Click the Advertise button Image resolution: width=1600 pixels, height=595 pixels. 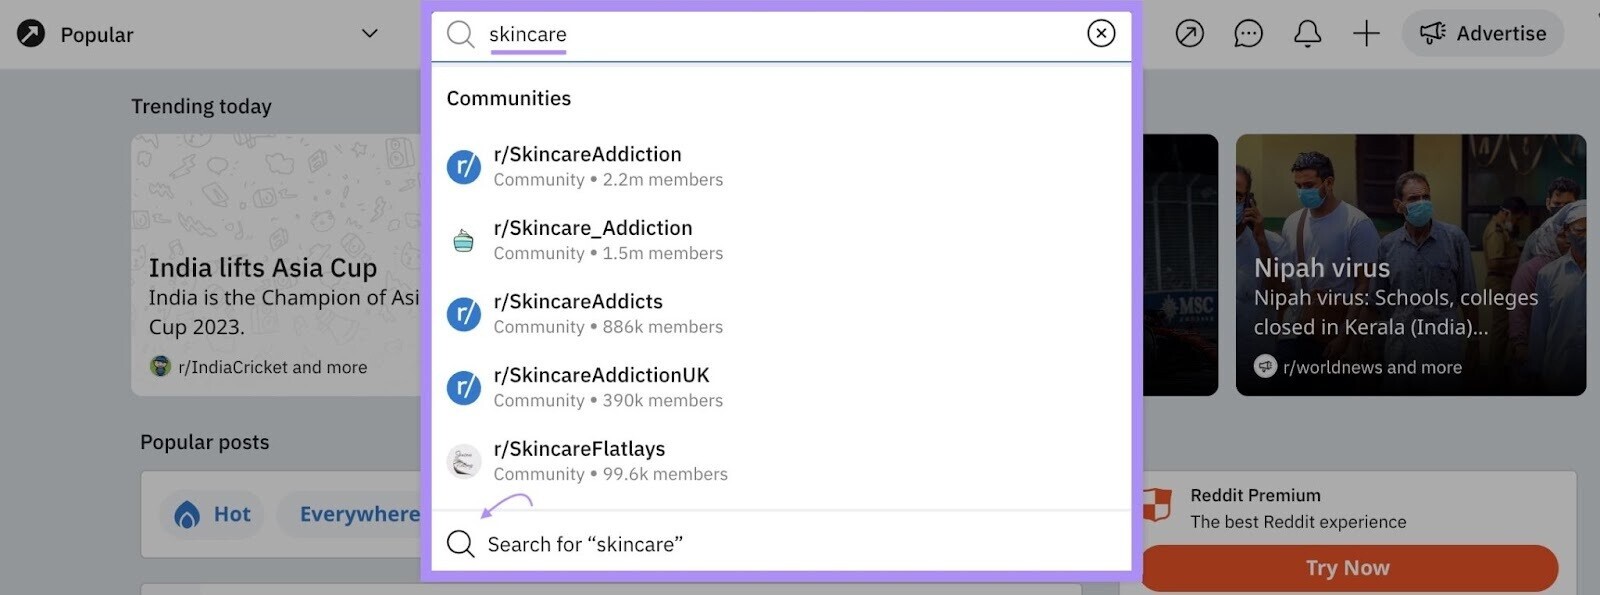[x=1483, y=34]
